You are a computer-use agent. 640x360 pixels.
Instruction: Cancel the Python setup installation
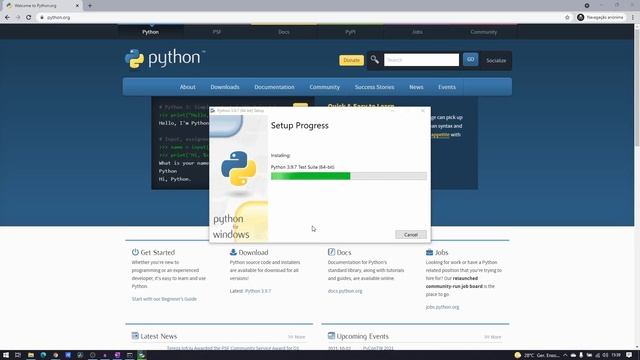click(x=411, y=235)
